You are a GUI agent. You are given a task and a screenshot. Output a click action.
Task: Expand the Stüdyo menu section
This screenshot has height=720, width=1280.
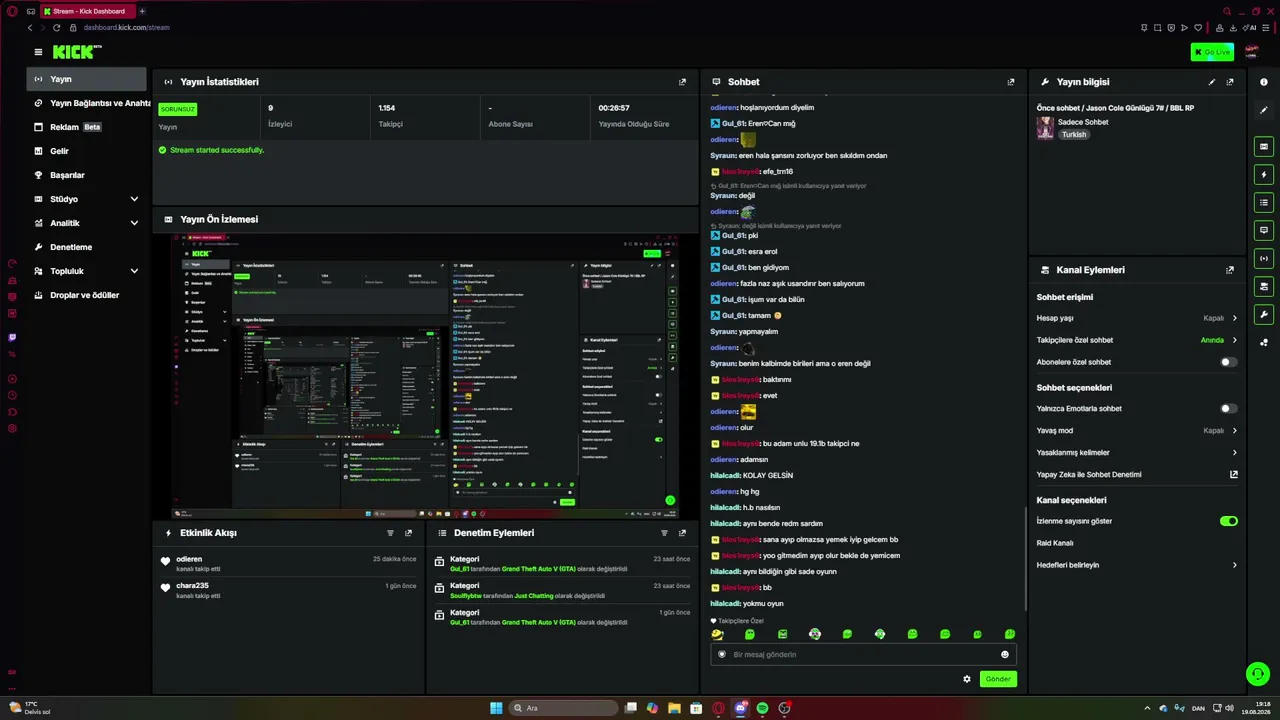point(86,199)
